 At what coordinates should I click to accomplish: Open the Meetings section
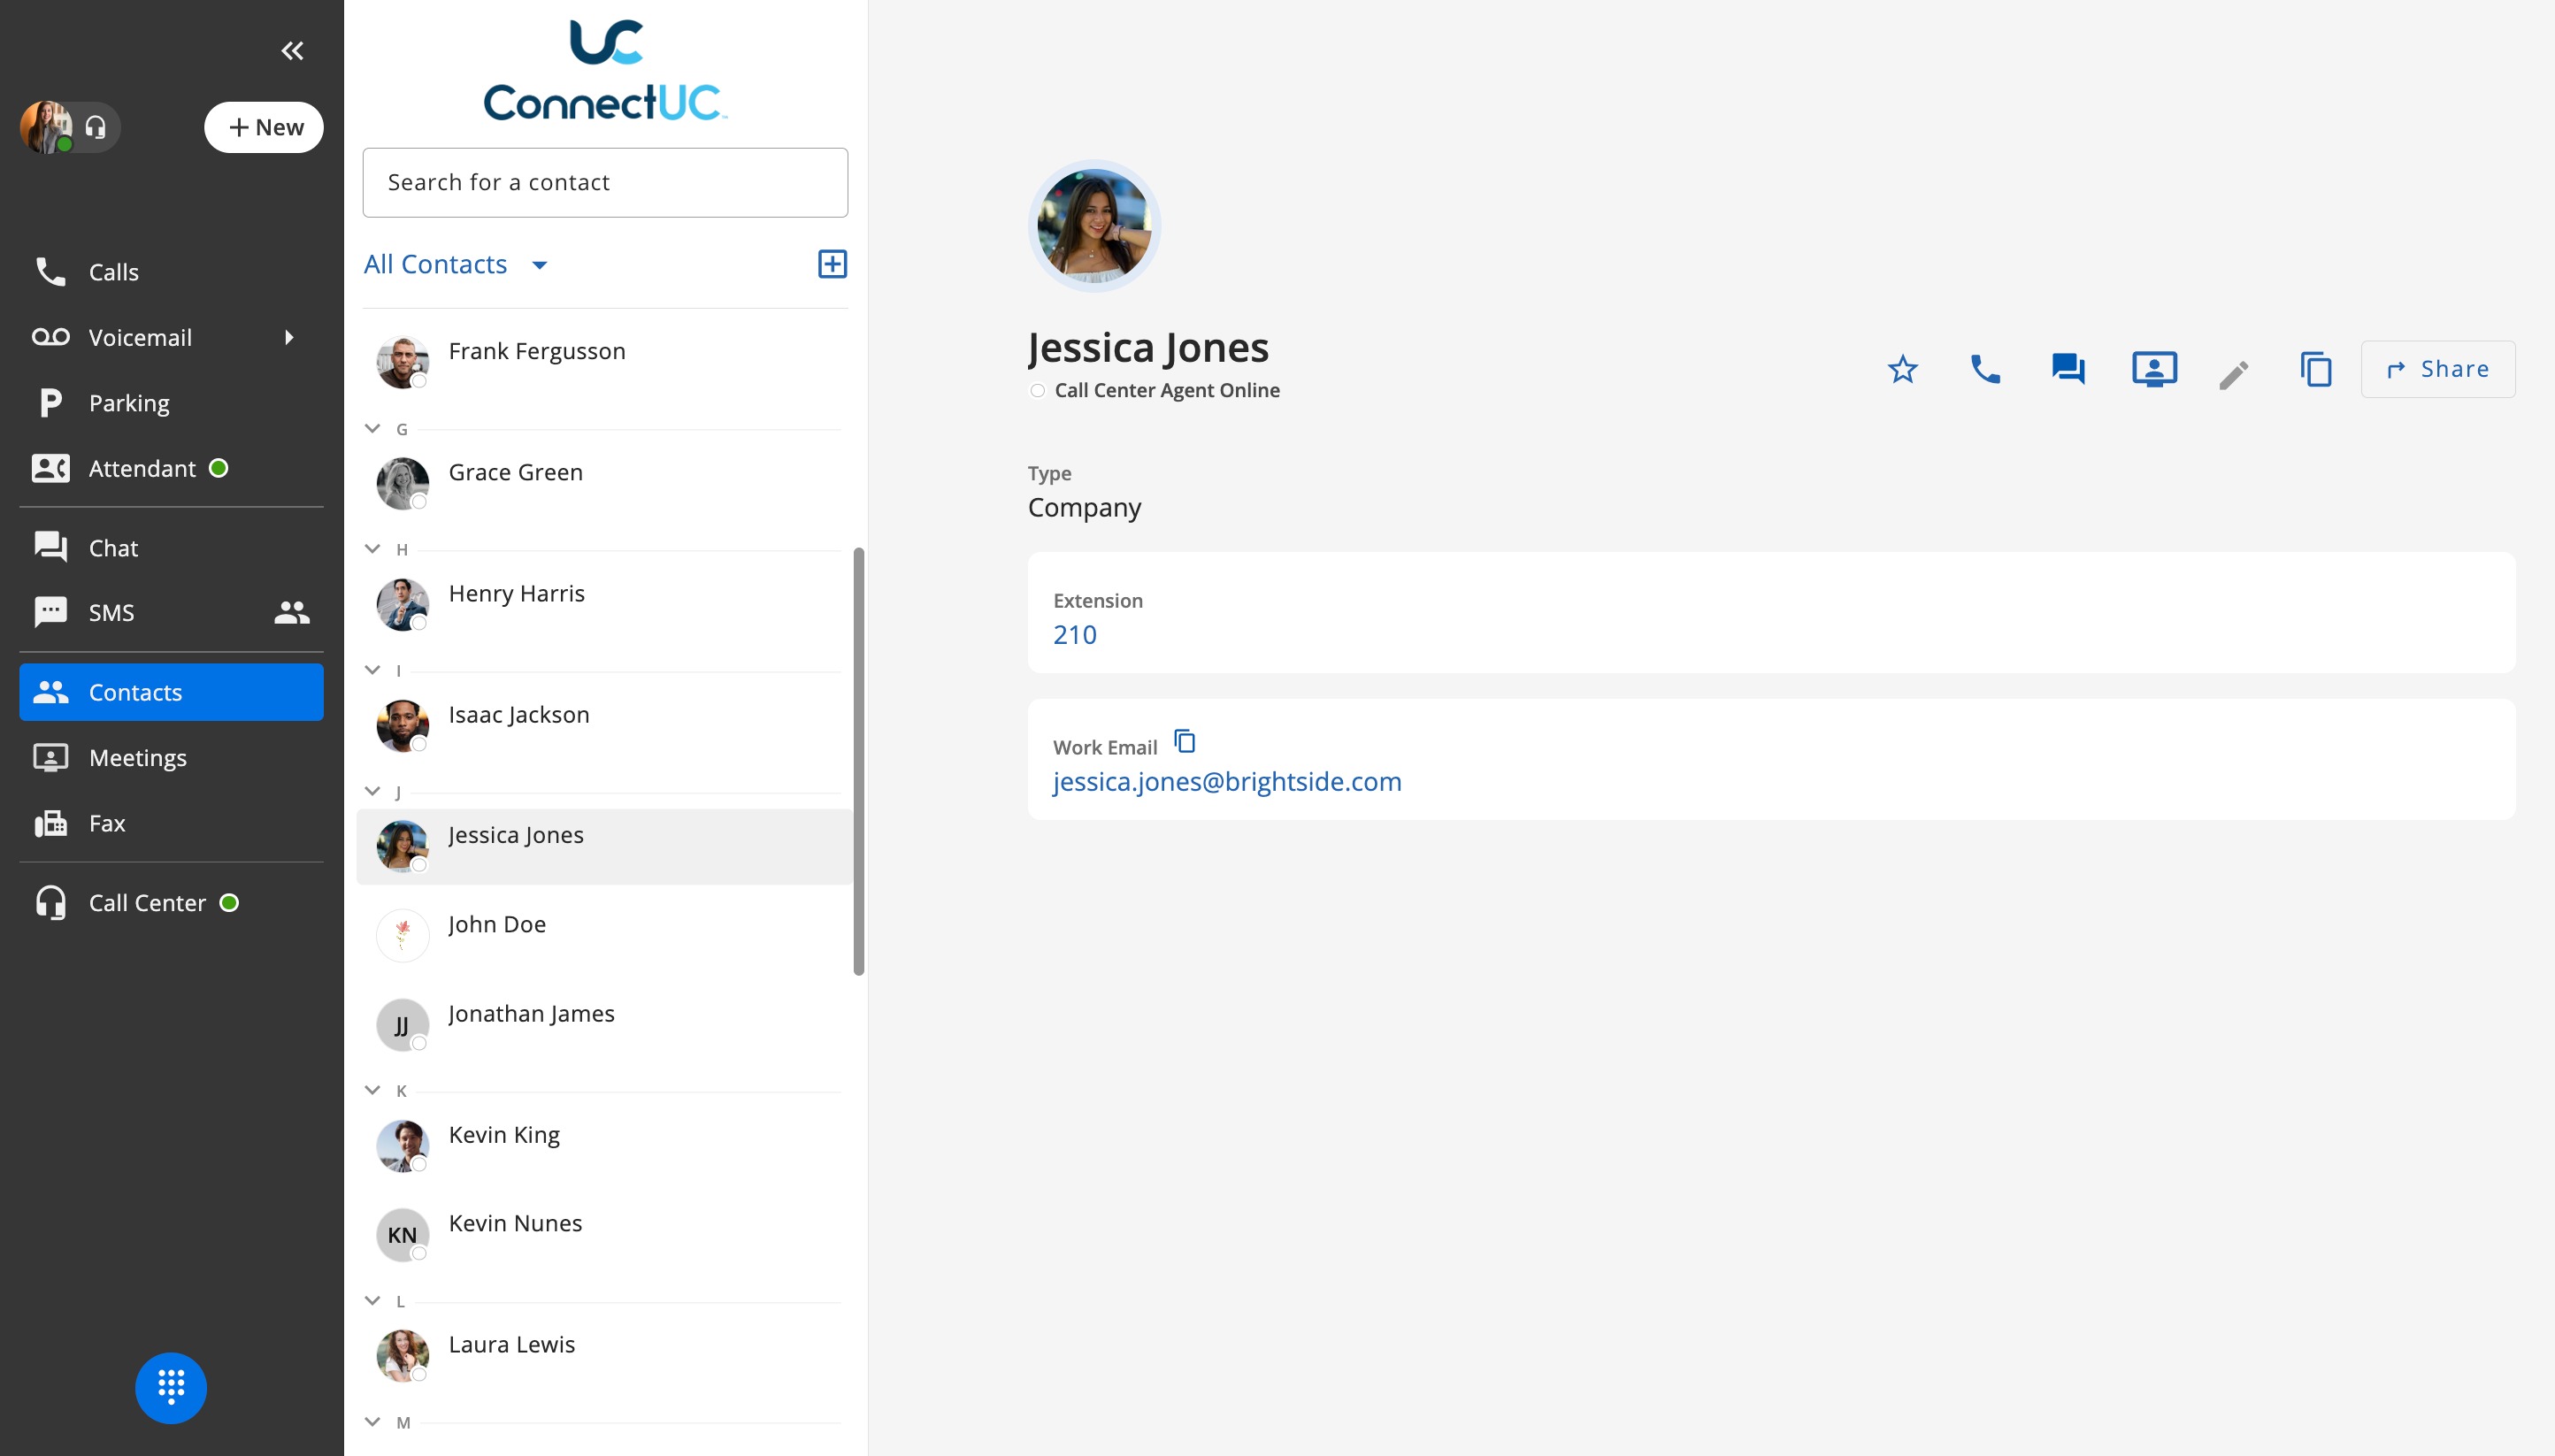(x=138, y=757)
